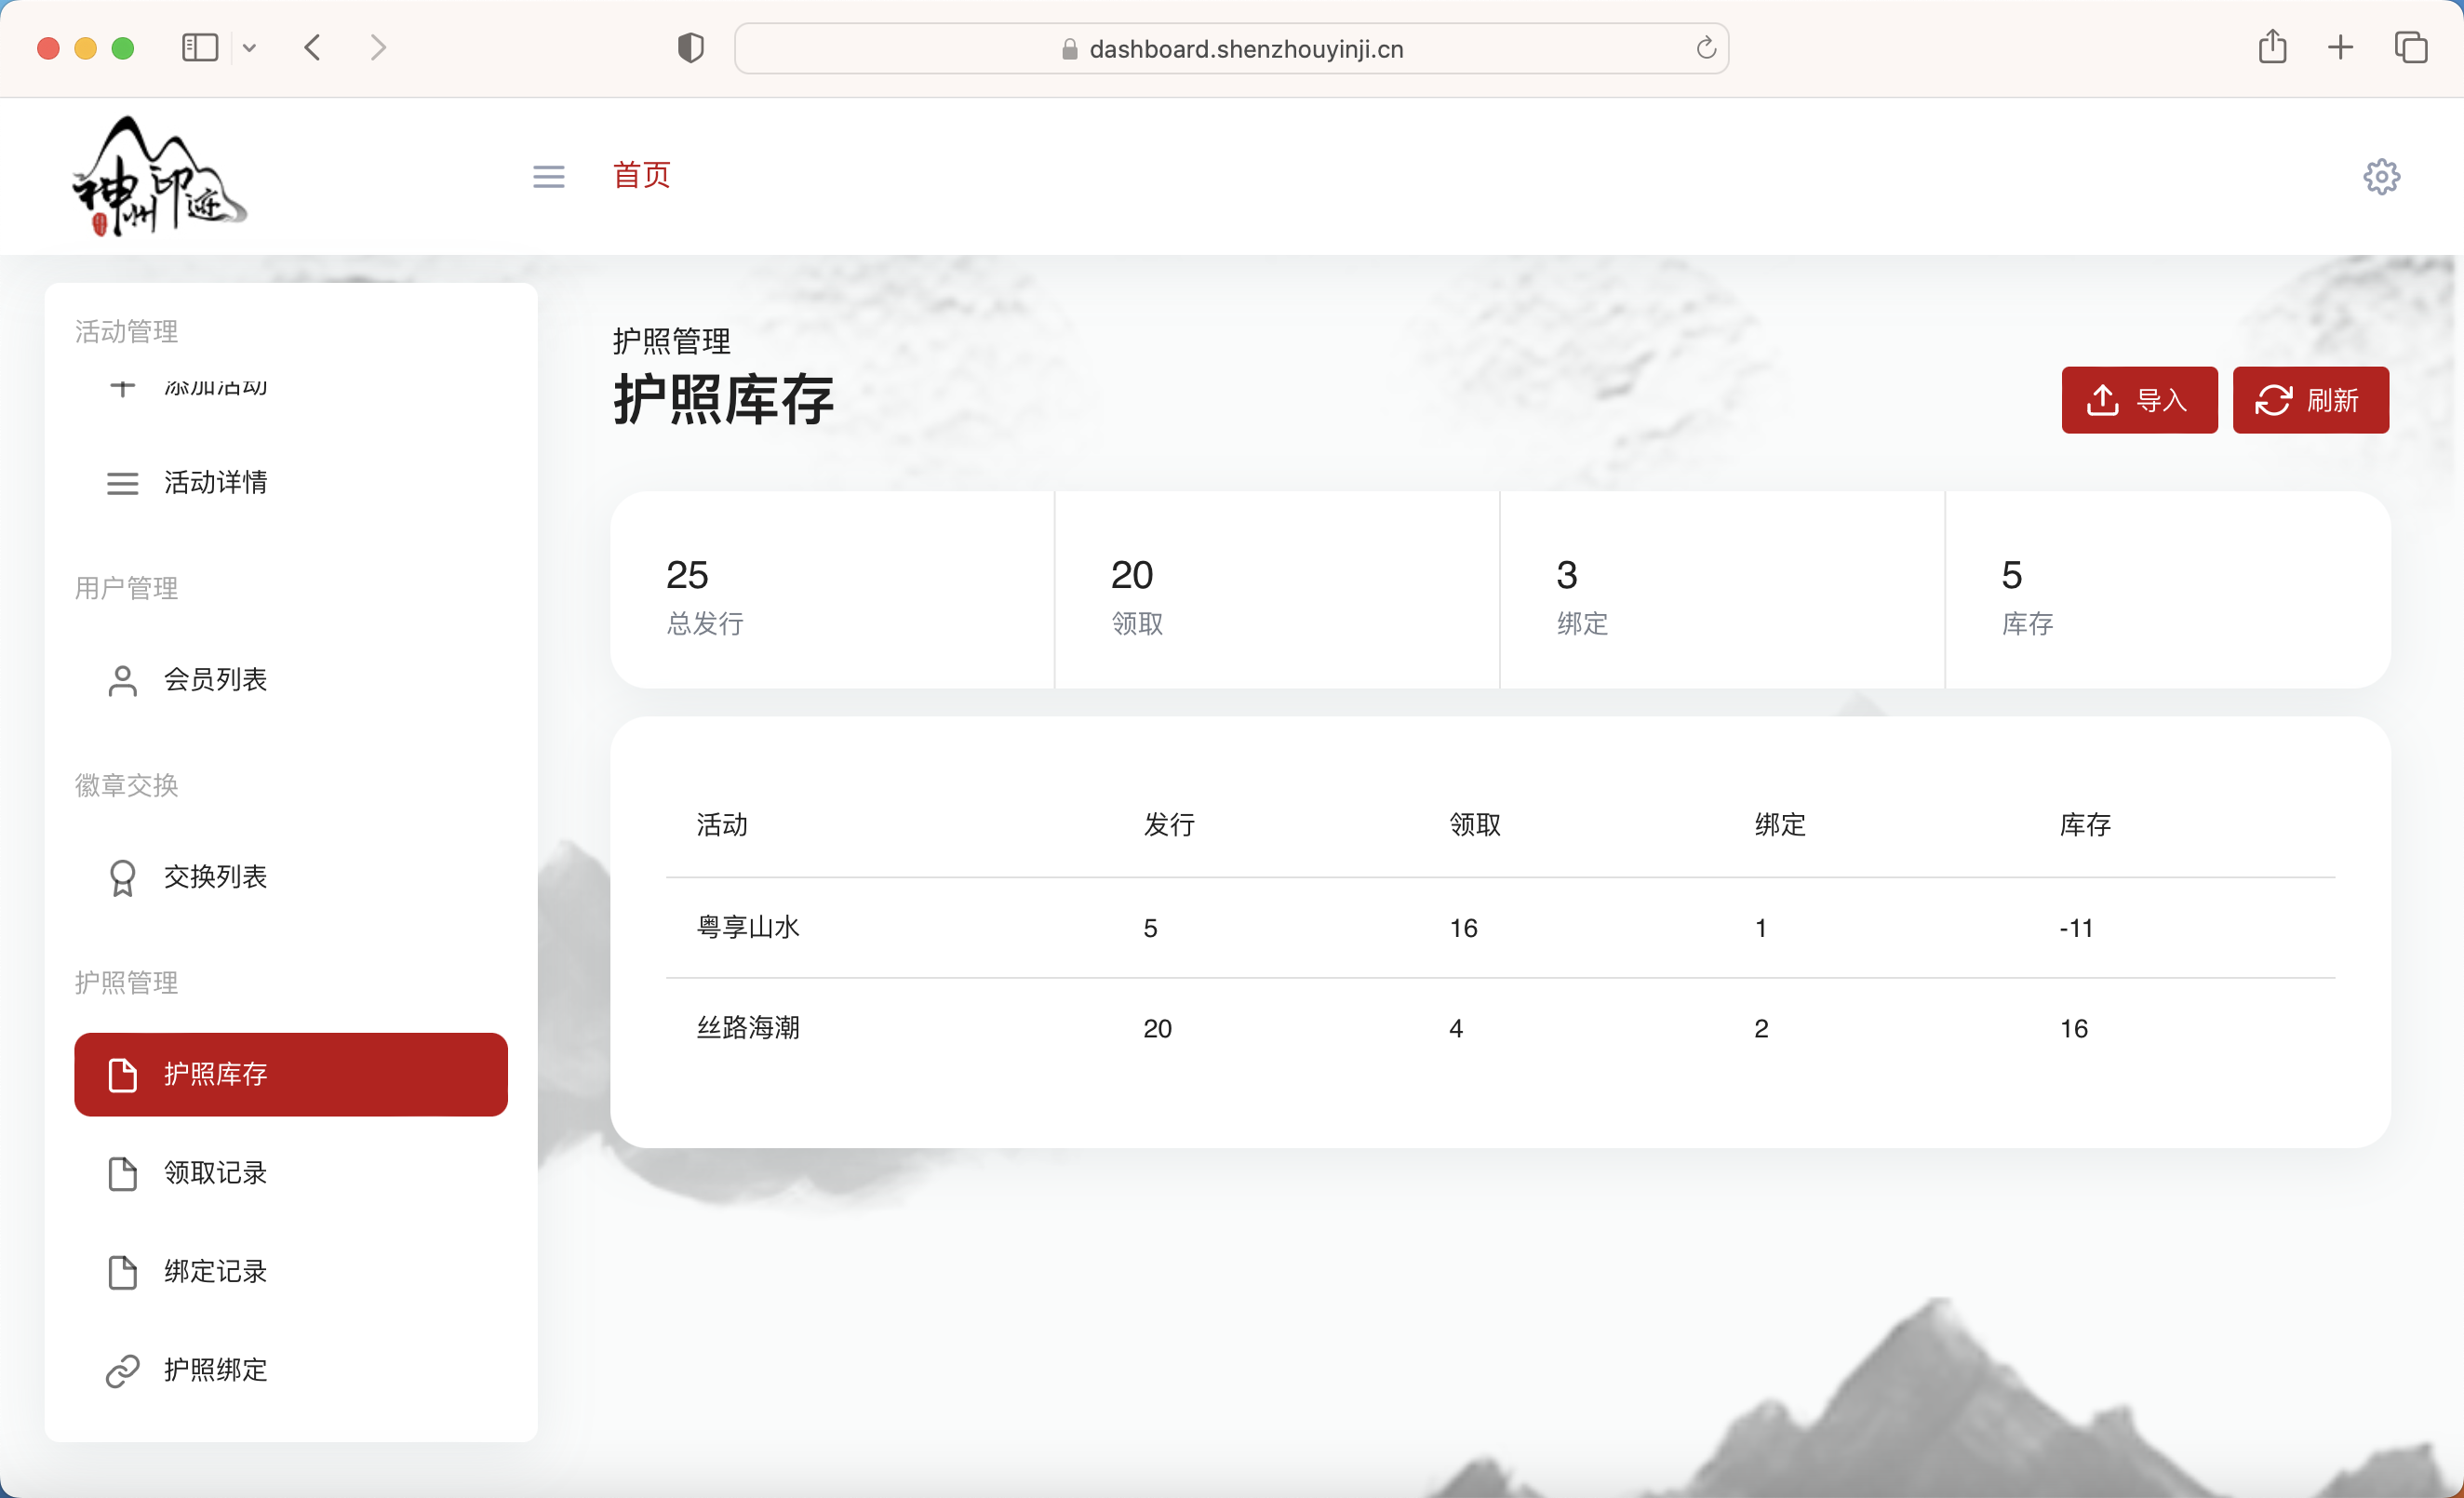Click the 刷新 refresh button
2464x1498 pixels.
pos(2311,400)
